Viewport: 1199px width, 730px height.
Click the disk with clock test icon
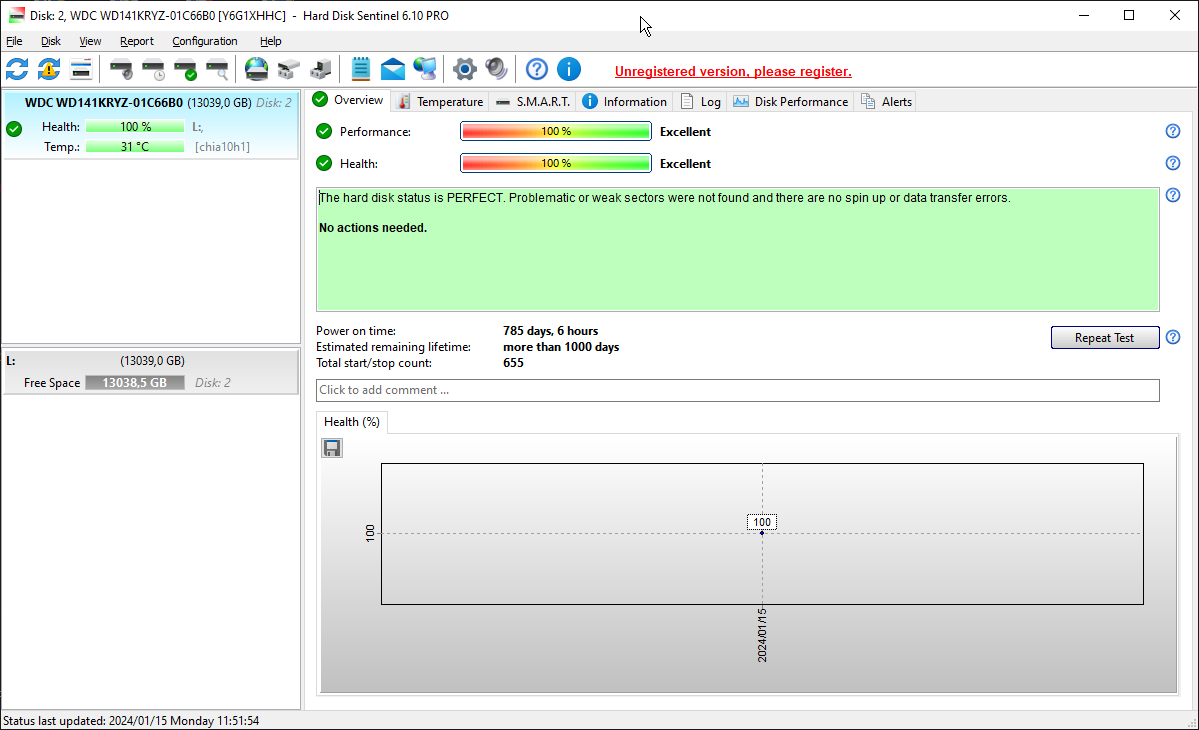(153, 70)
